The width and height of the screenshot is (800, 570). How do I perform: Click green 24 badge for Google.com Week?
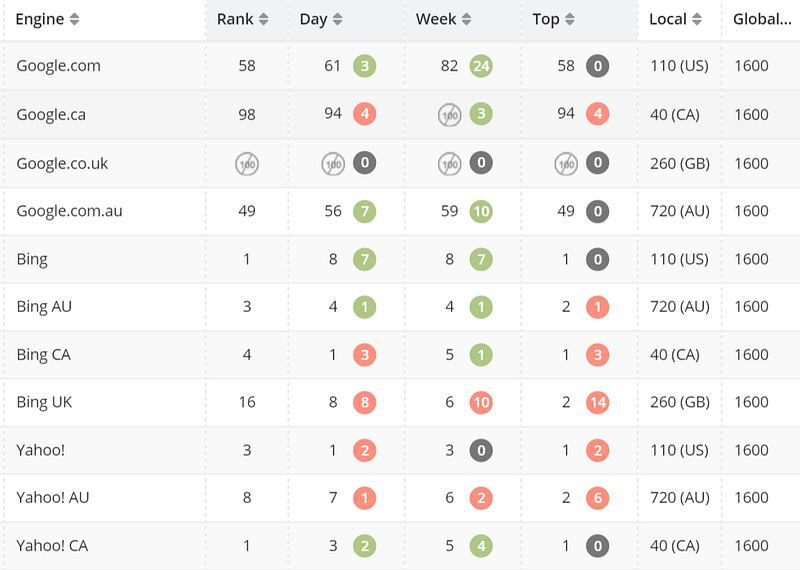click(x=481, y=66)
